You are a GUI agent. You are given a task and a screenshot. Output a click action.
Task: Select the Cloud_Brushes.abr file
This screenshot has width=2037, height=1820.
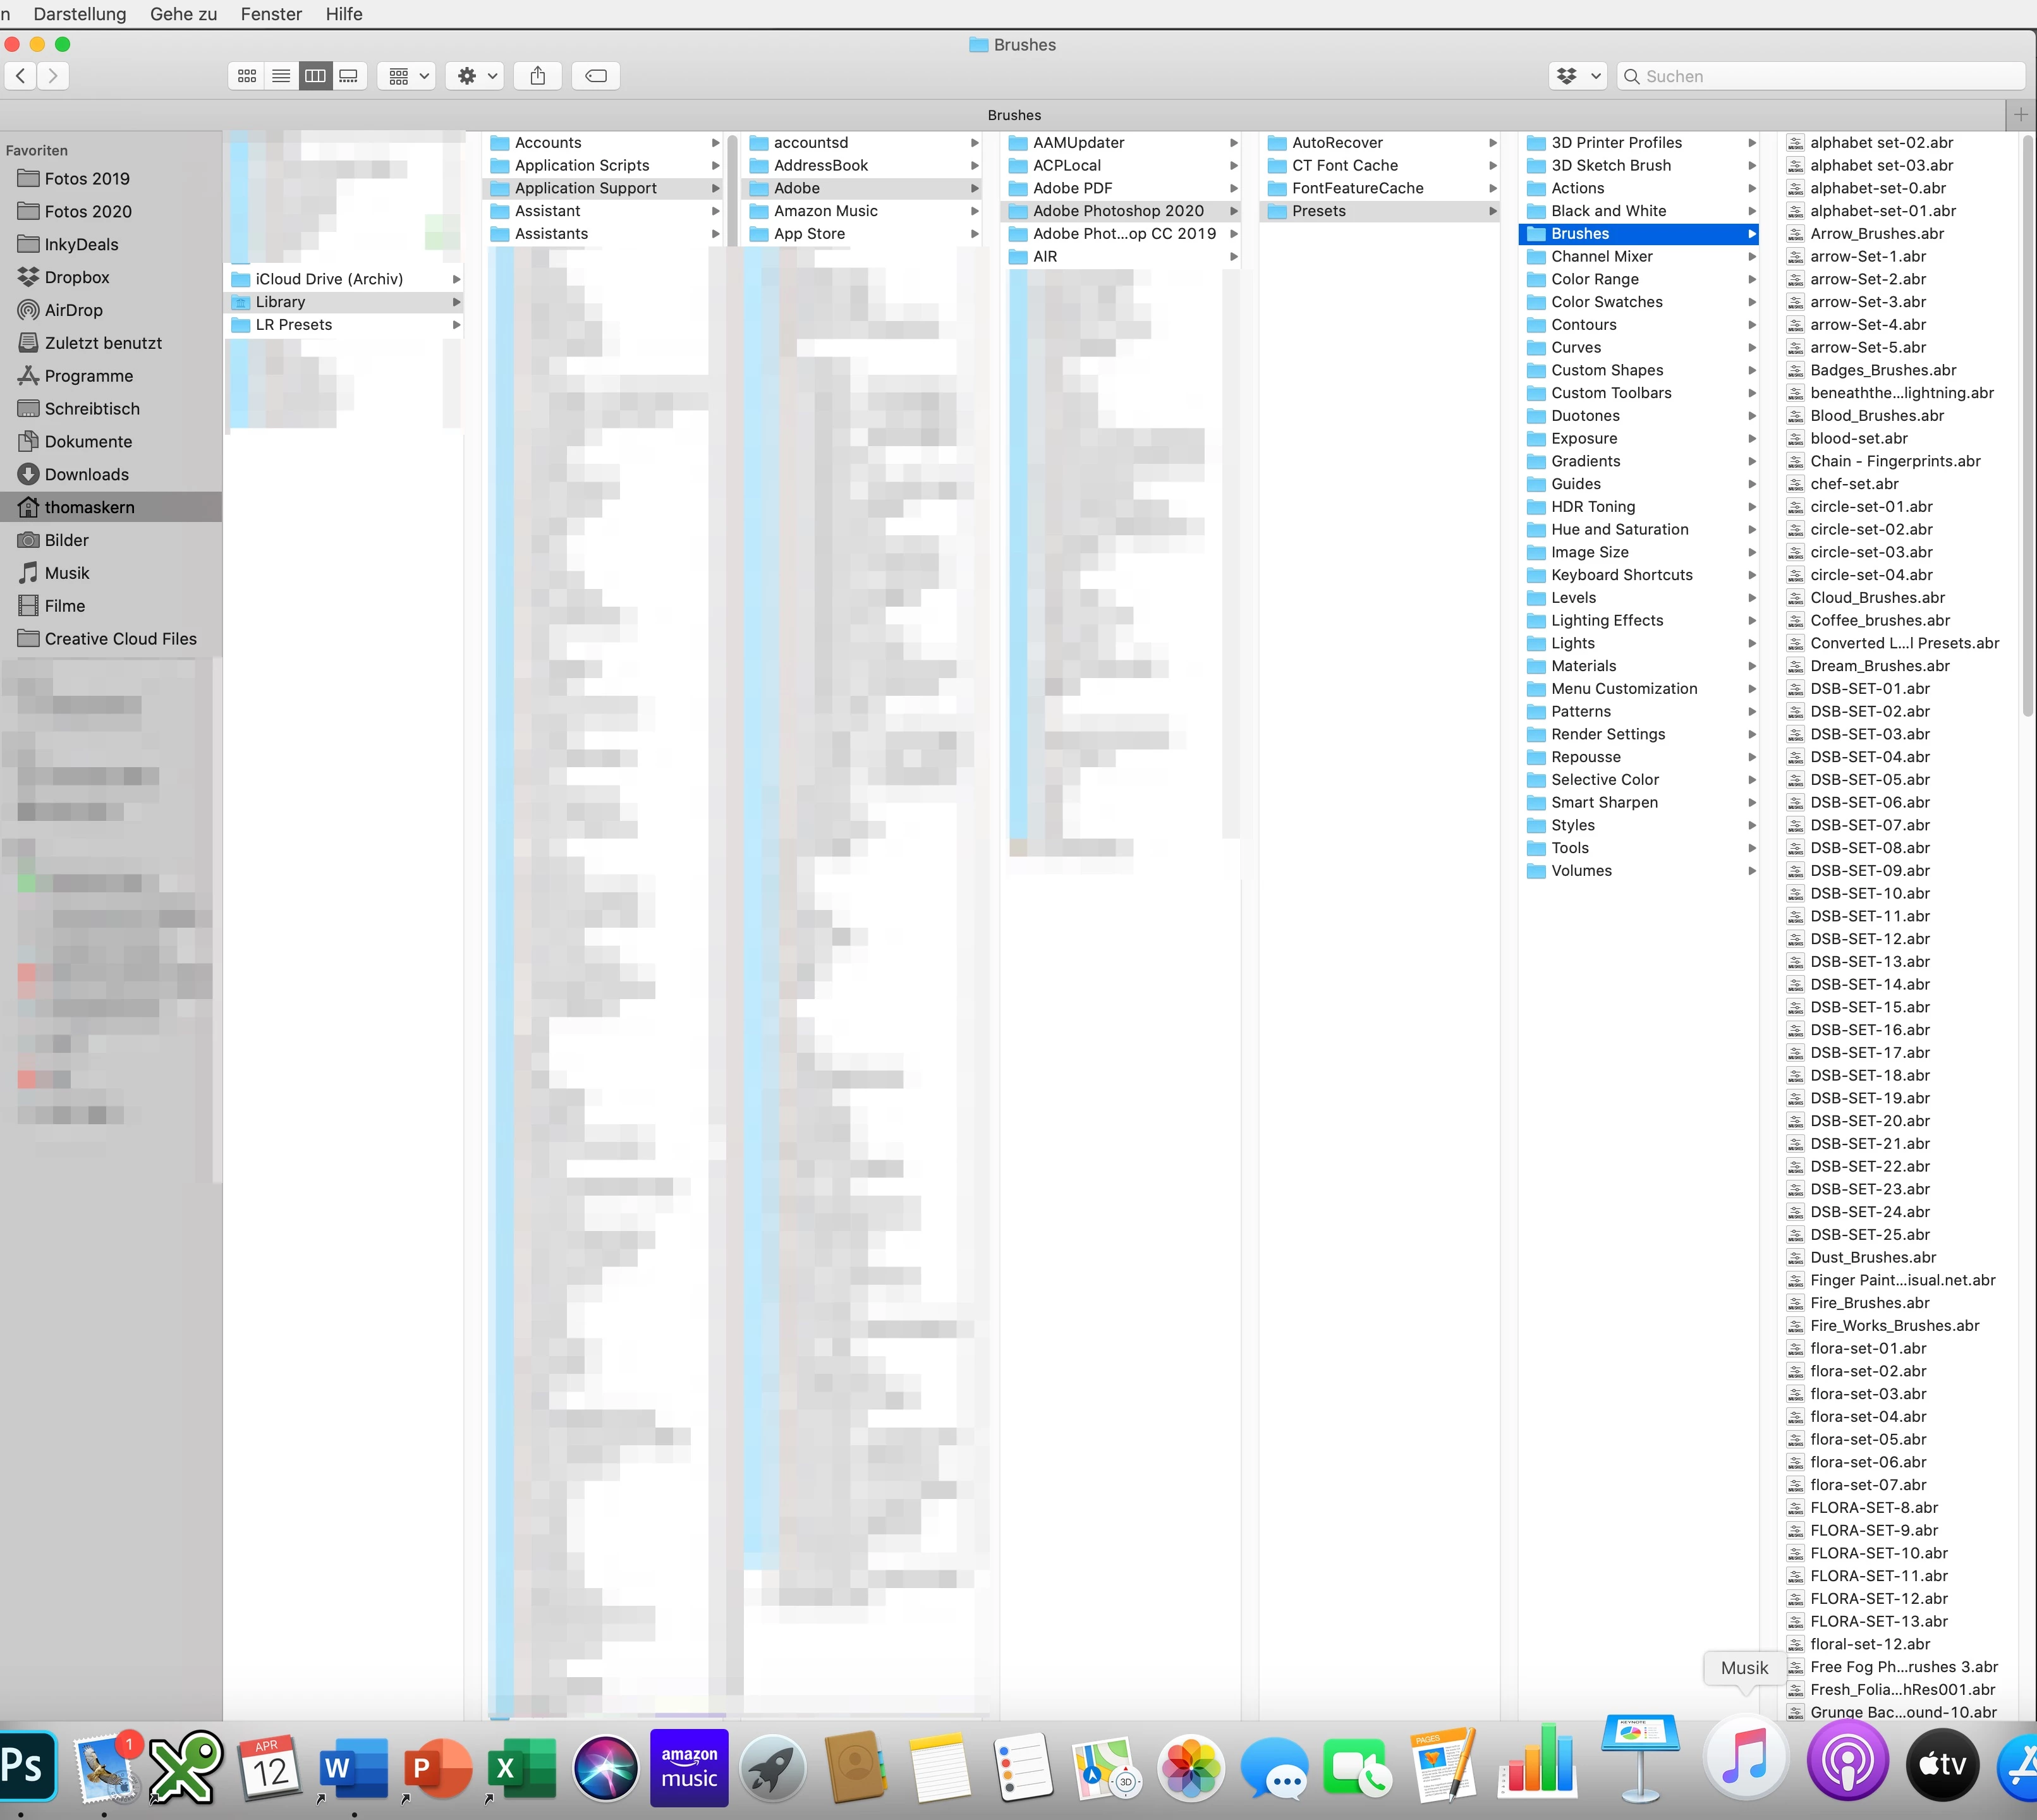[x=1877, y=598]
